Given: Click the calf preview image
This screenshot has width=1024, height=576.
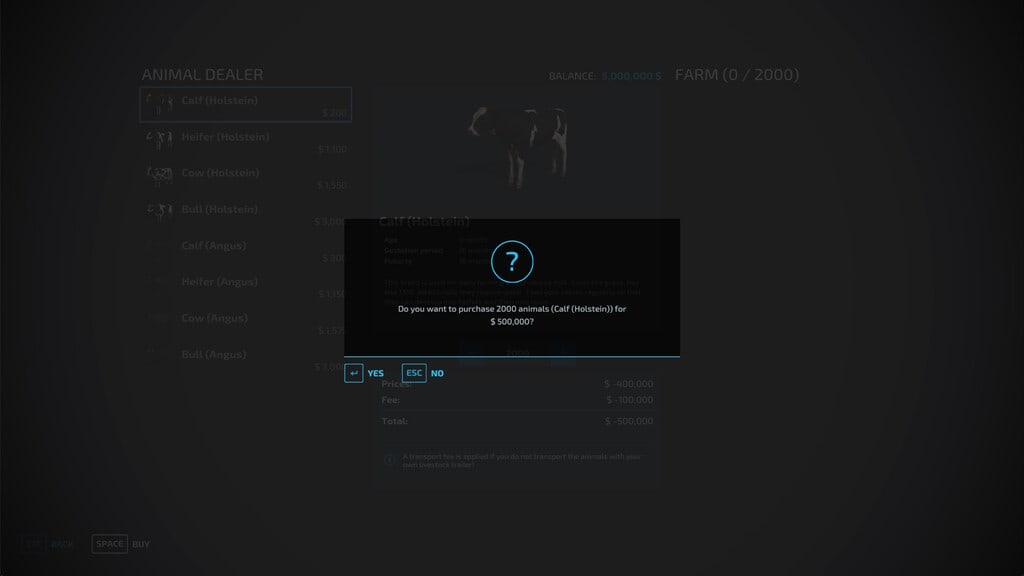Looking at the screenshot, I should (517, 145).
